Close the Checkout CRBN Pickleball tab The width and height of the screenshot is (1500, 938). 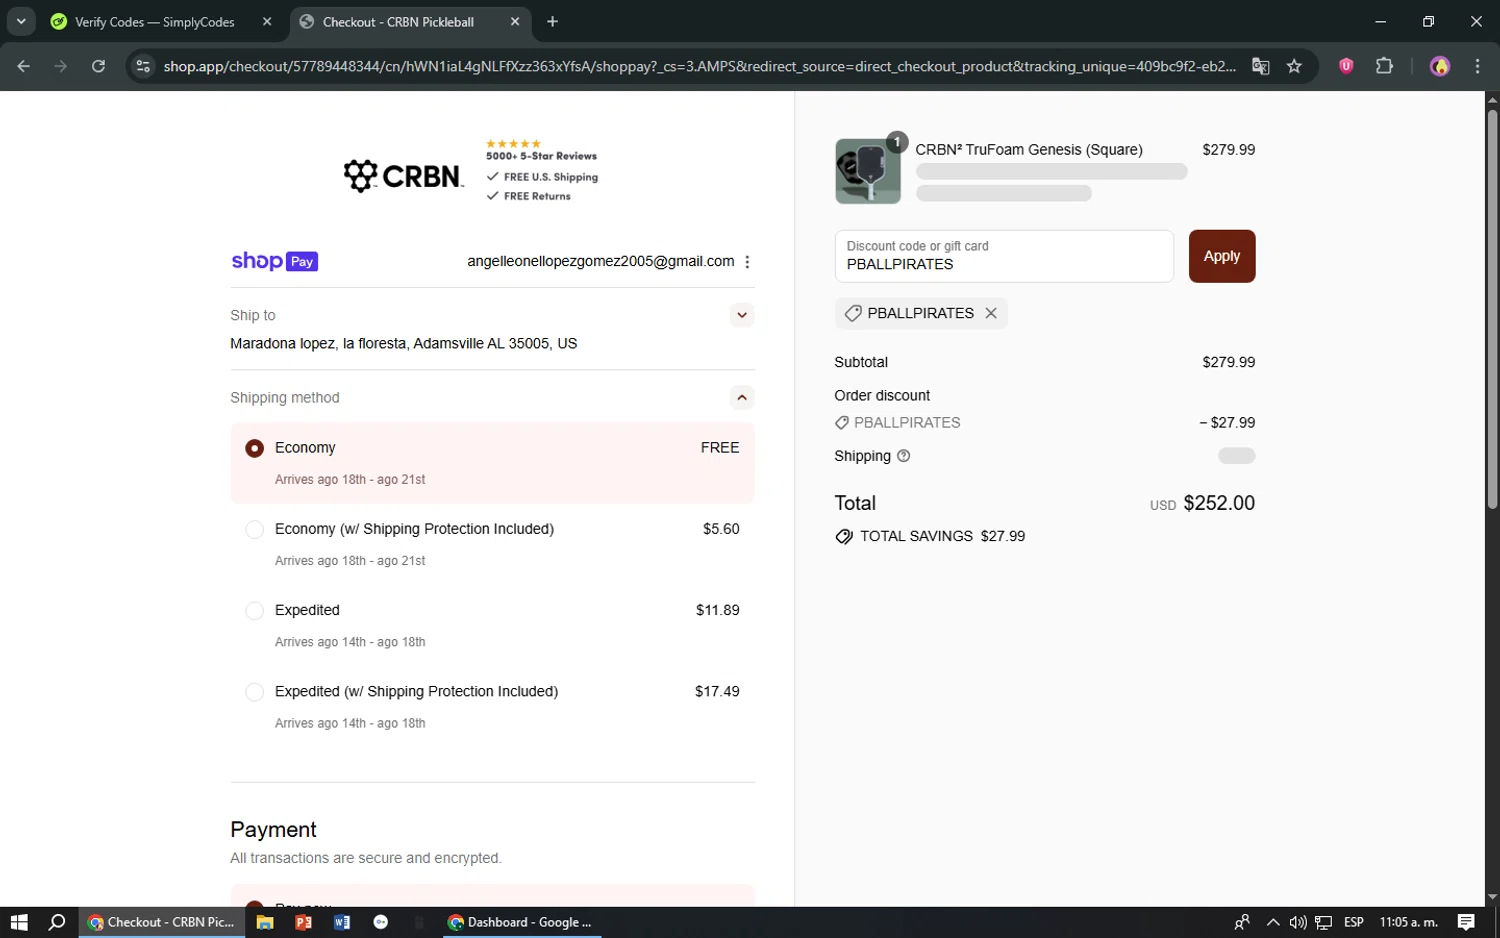(515, 22)
